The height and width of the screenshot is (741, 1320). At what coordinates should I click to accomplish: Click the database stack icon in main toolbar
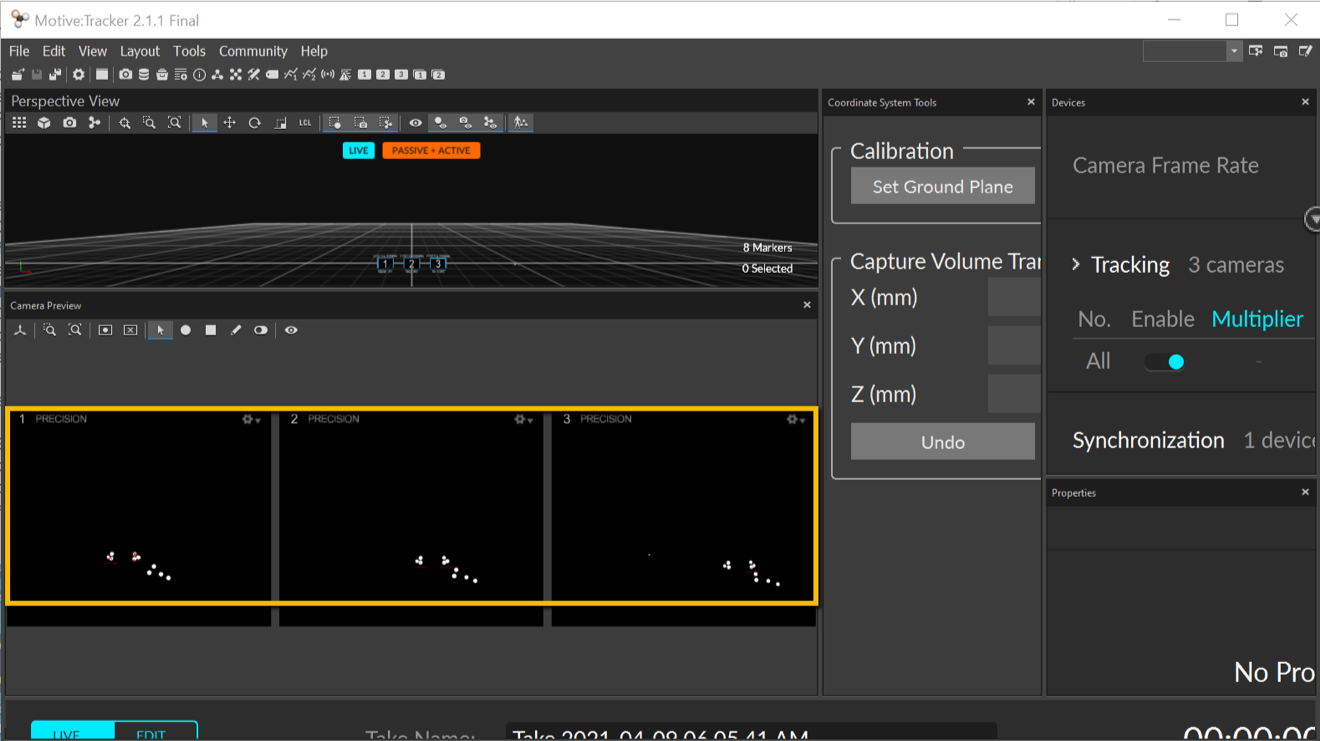click(x=143, y=74)
